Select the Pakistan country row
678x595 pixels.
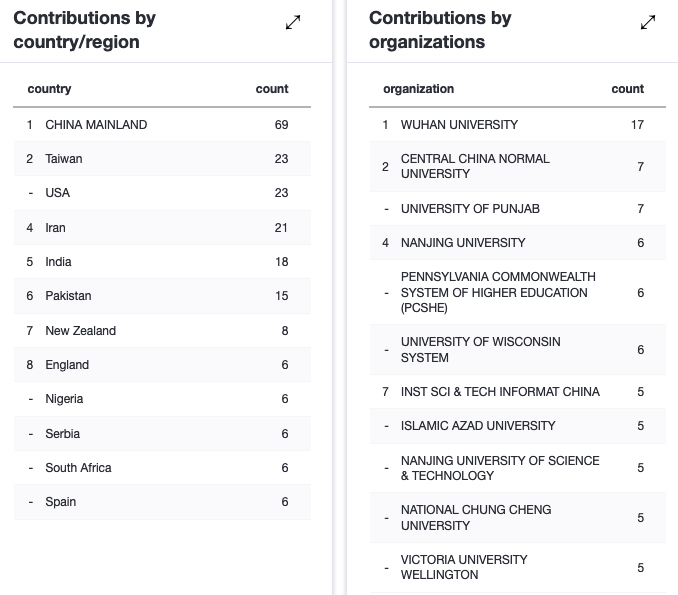68,296
